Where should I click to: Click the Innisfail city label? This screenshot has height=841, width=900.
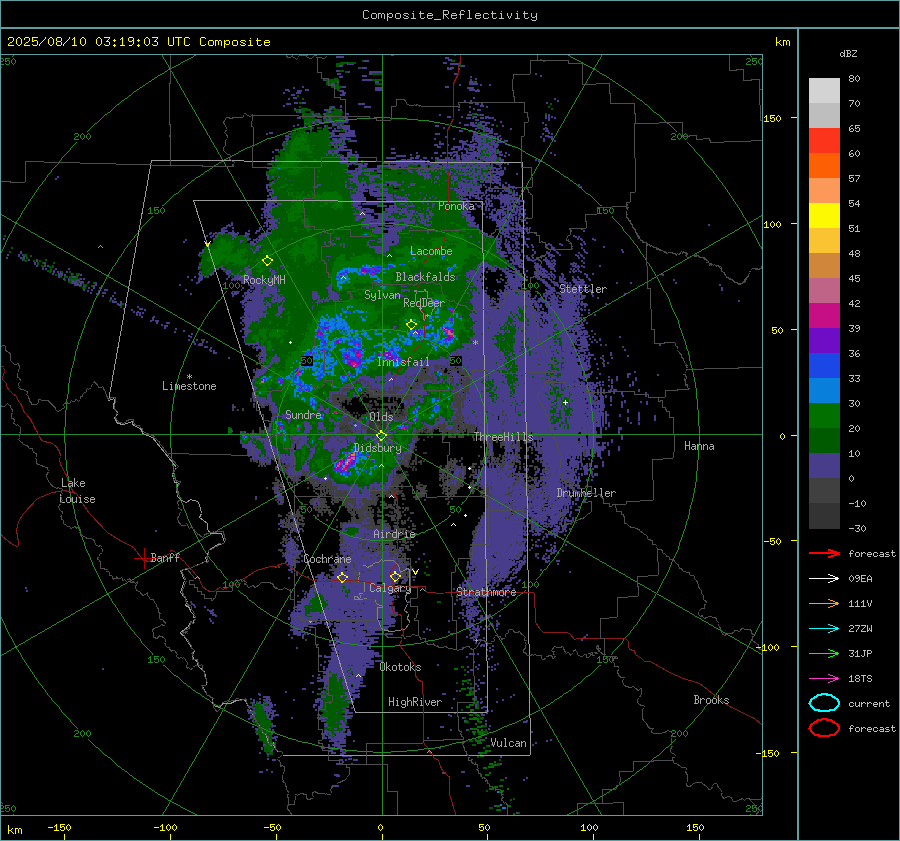tap(403, 362)
